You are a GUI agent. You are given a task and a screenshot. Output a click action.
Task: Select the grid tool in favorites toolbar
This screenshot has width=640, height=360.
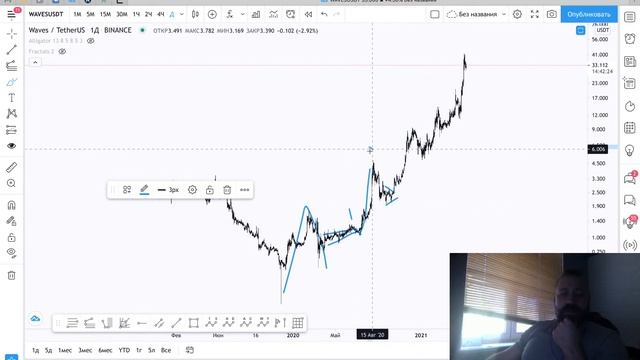298,323
